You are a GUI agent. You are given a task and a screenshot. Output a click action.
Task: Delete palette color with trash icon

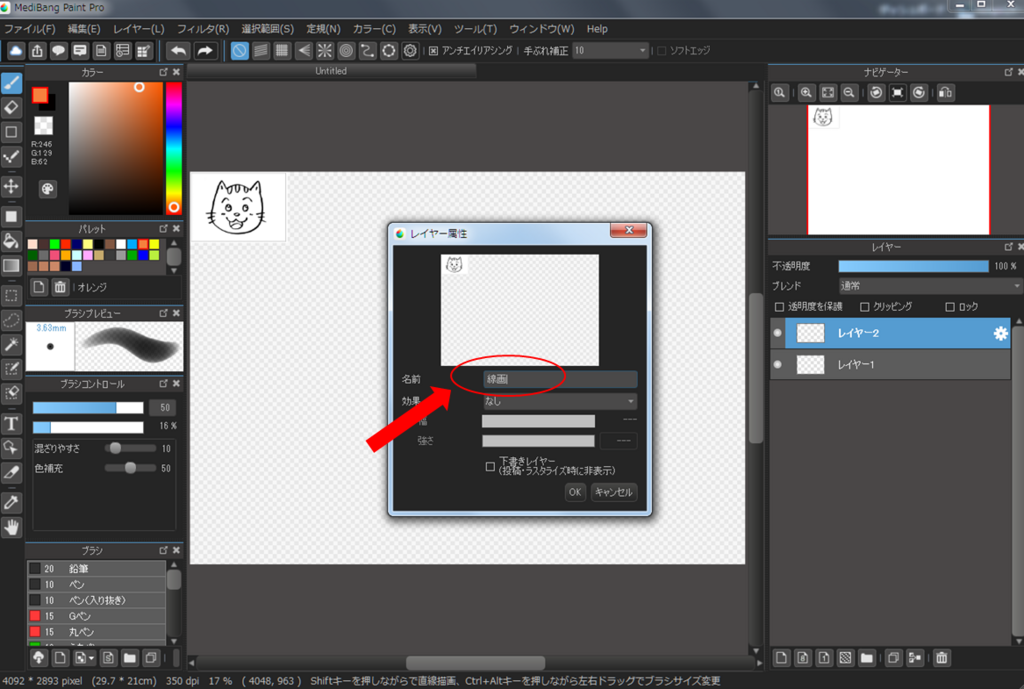tap(60, 287)
